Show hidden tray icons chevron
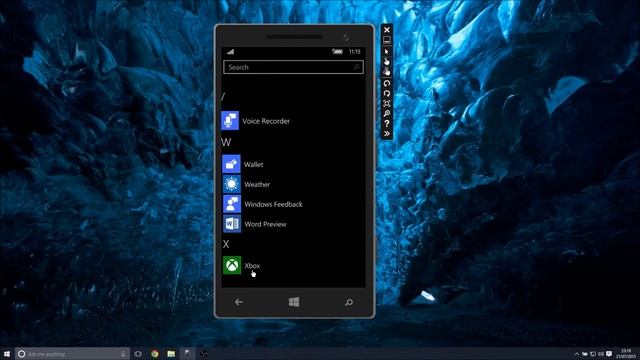 pyautogui.click(x=577, y=354)
